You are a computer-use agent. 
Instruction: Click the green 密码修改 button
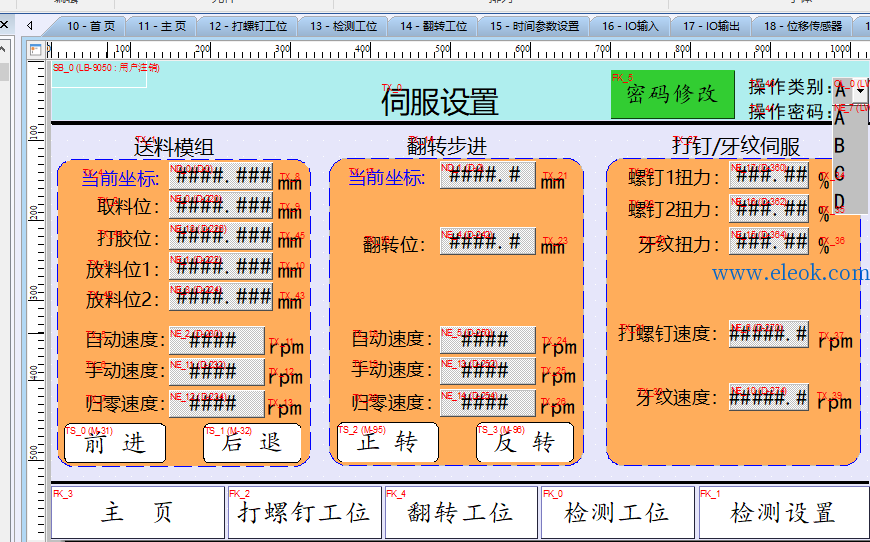click(672, 94)
